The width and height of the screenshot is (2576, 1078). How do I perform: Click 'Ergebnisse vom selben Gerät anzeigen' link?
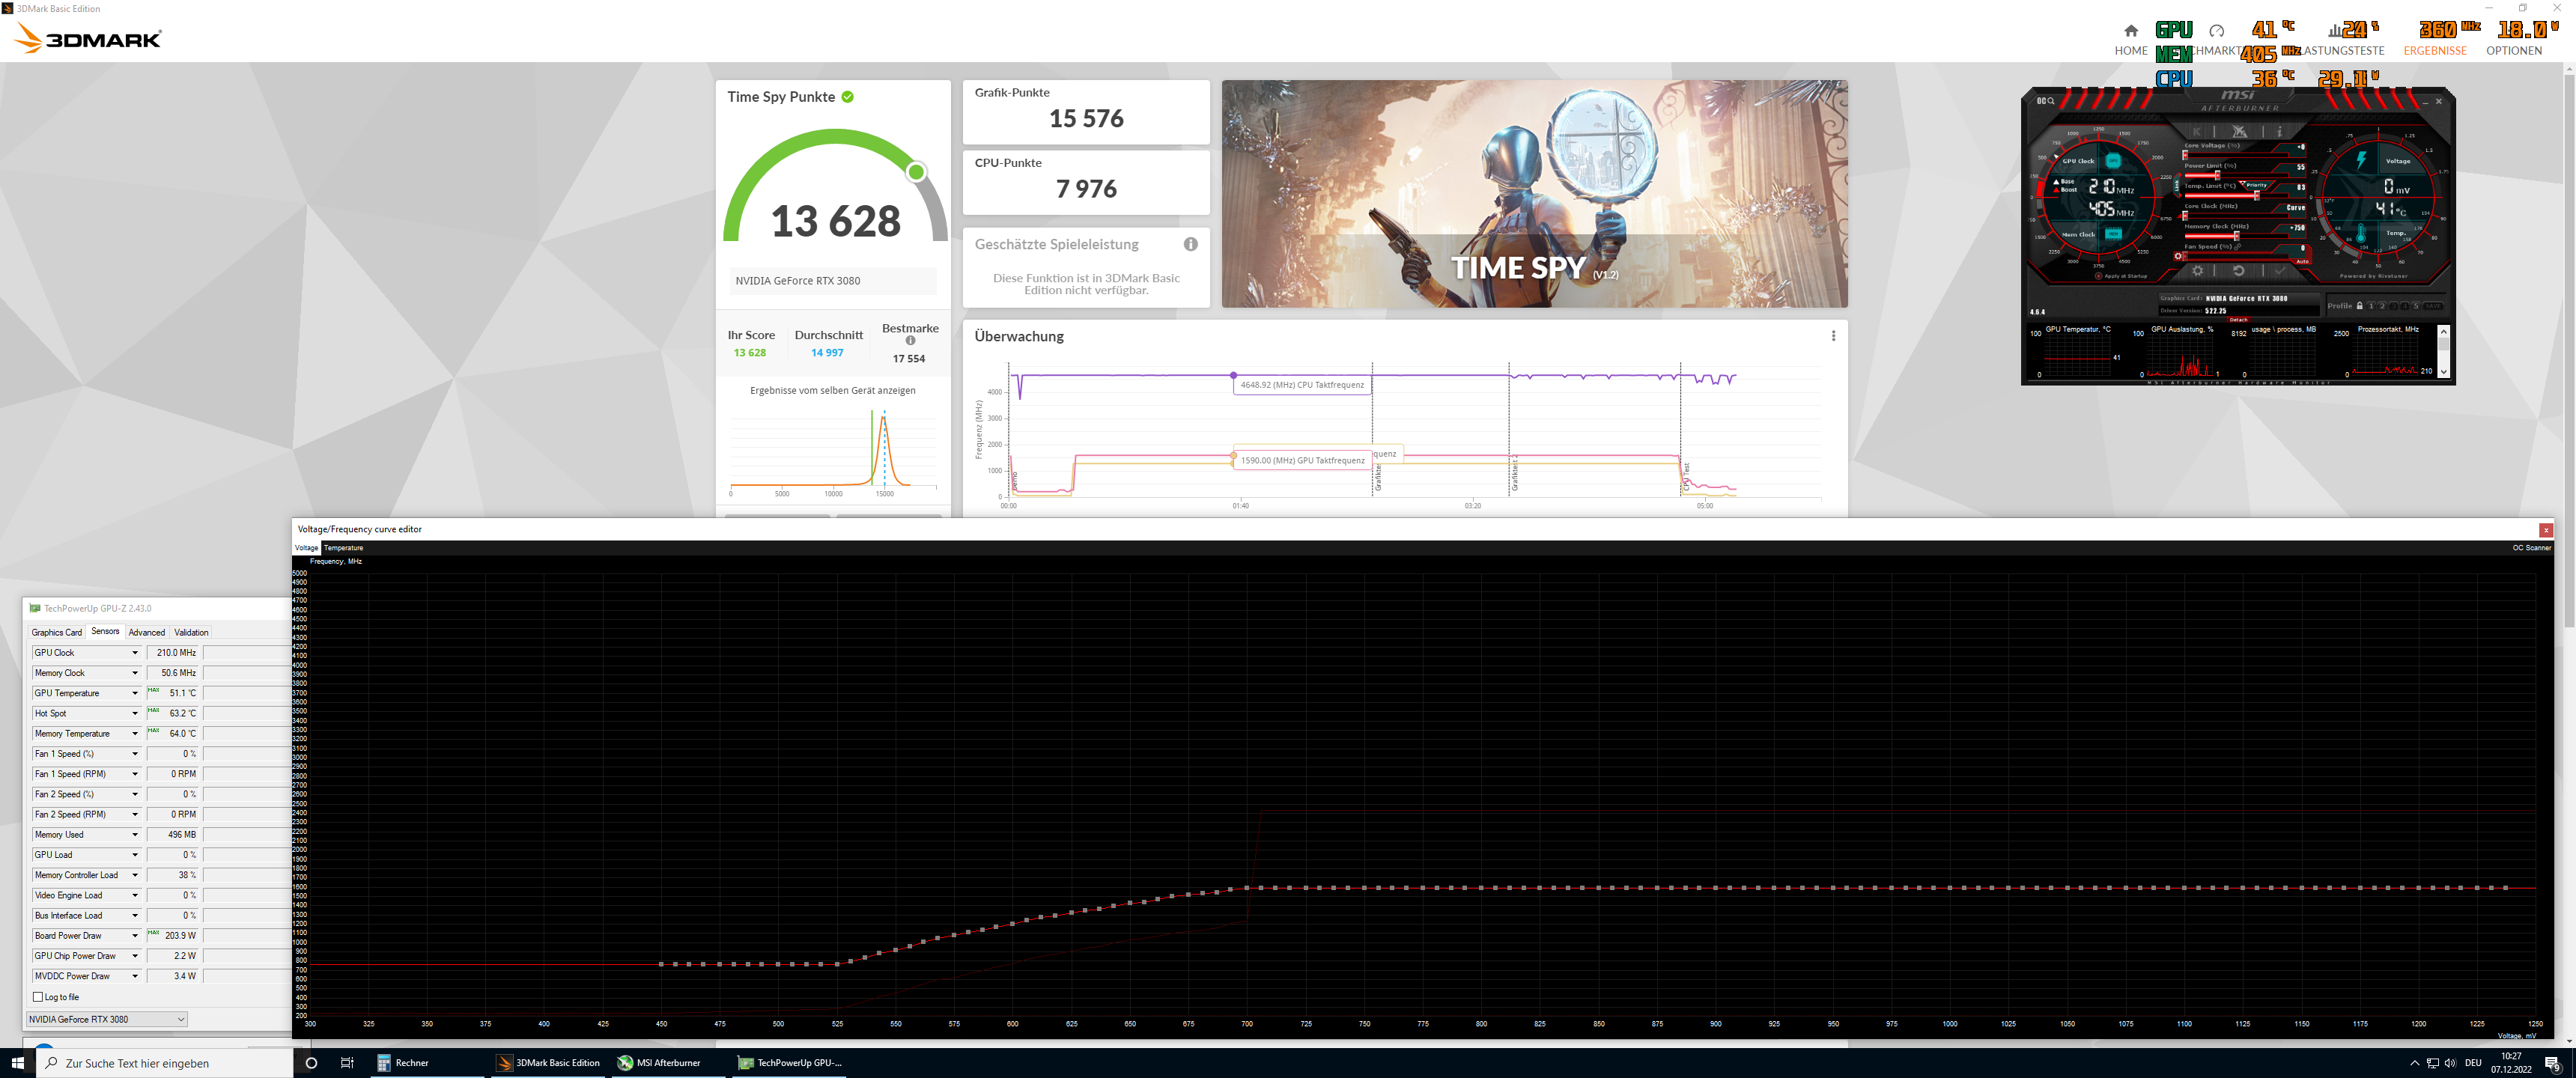click(832, 391)
